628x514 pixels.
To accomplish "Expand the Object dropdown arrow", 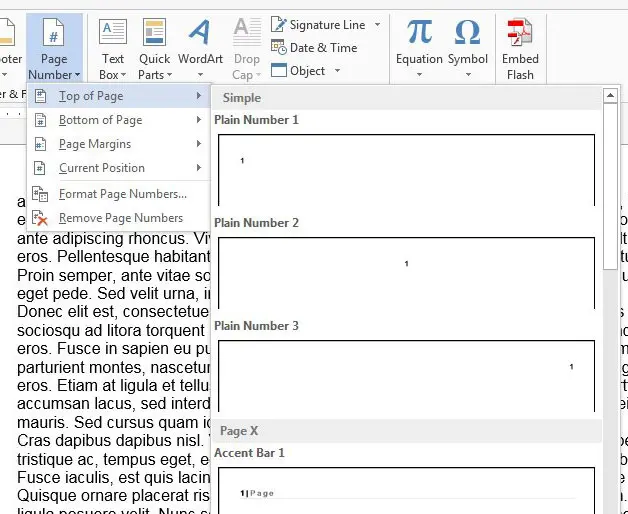I will [338, 70].
